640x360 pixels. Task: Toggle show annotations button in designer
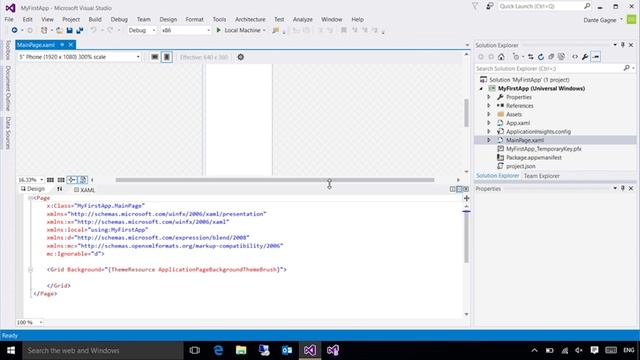pos(83,180)
